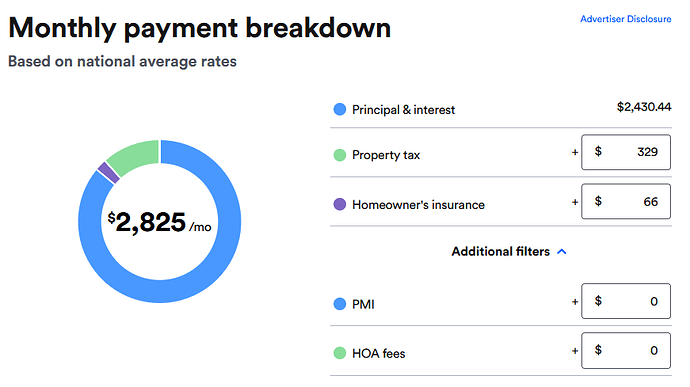Click the Homeowner's insurance label text
The width and height of the screenshot is (690, 387).
click(418, 205)
